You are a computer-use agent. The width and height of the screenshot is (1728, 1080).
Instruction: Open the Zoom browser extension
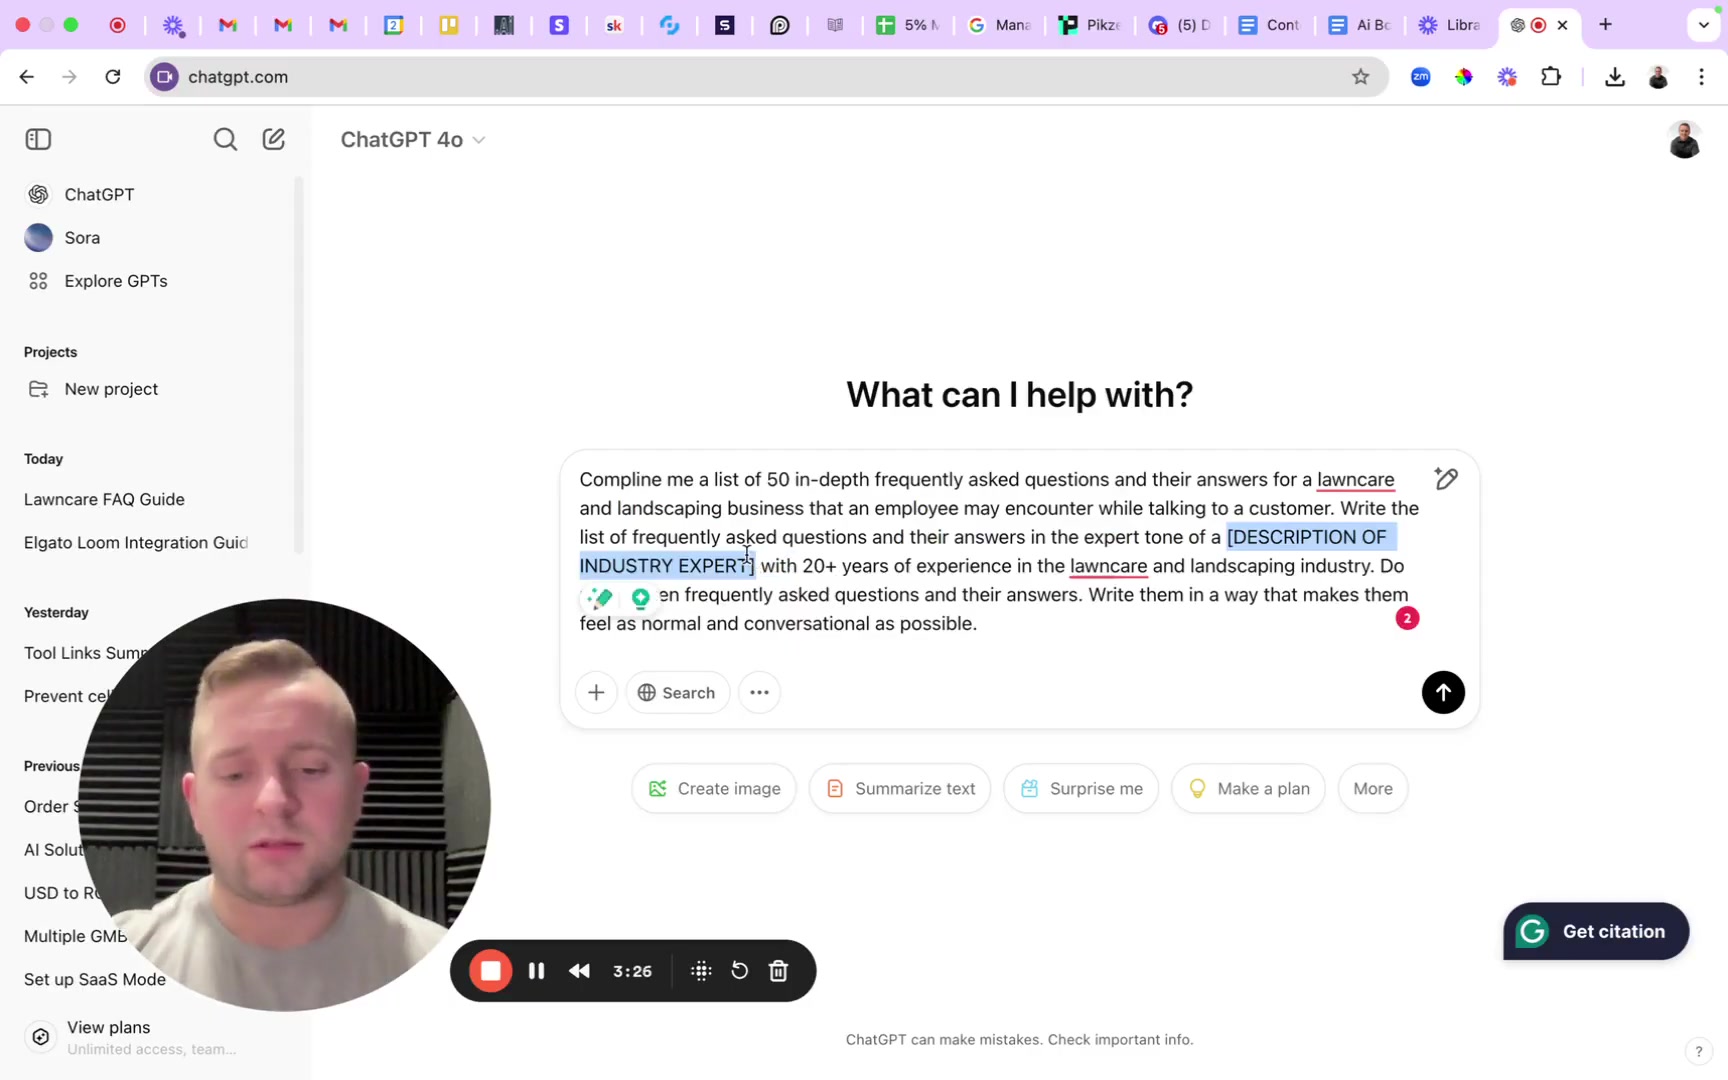pyautogui.click(x=1420, y=77)
